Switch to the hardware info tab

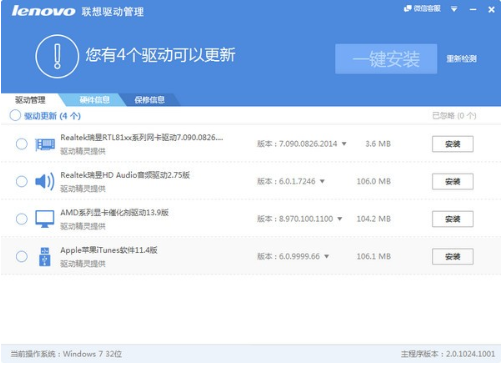(x=94, y=100)
